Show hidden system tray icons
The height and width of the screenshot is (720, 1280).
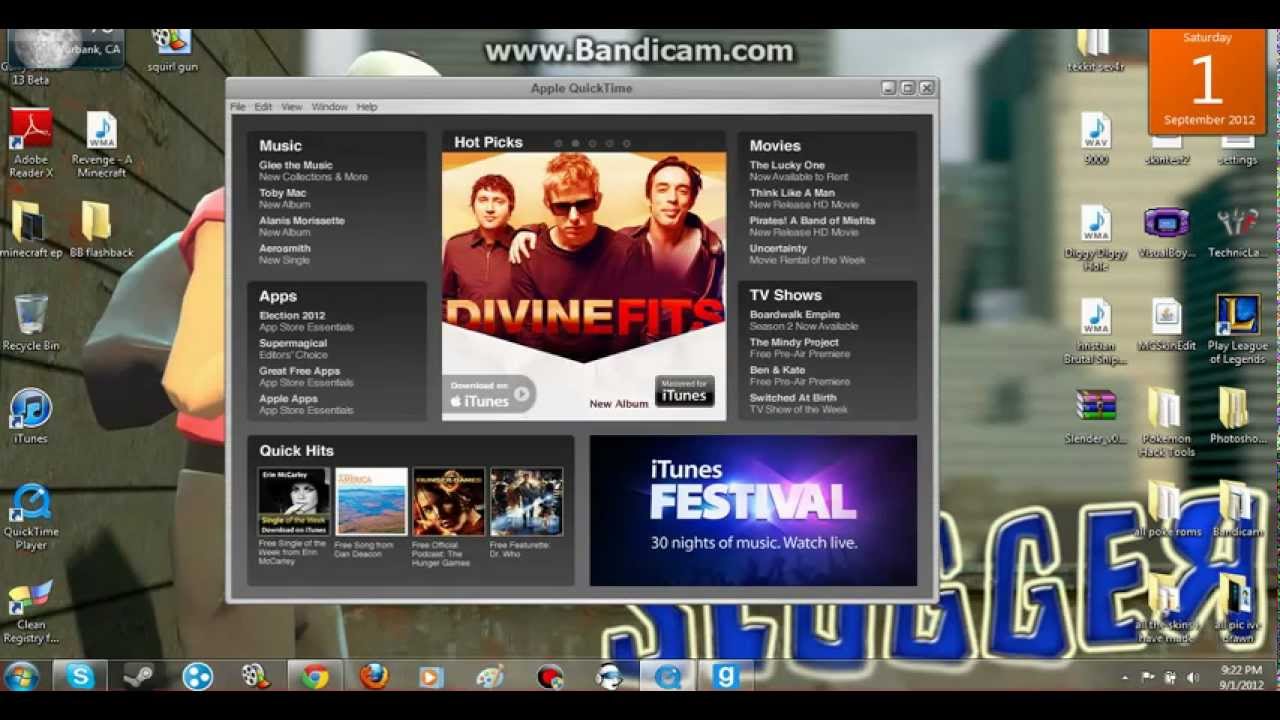point(1126,677)
